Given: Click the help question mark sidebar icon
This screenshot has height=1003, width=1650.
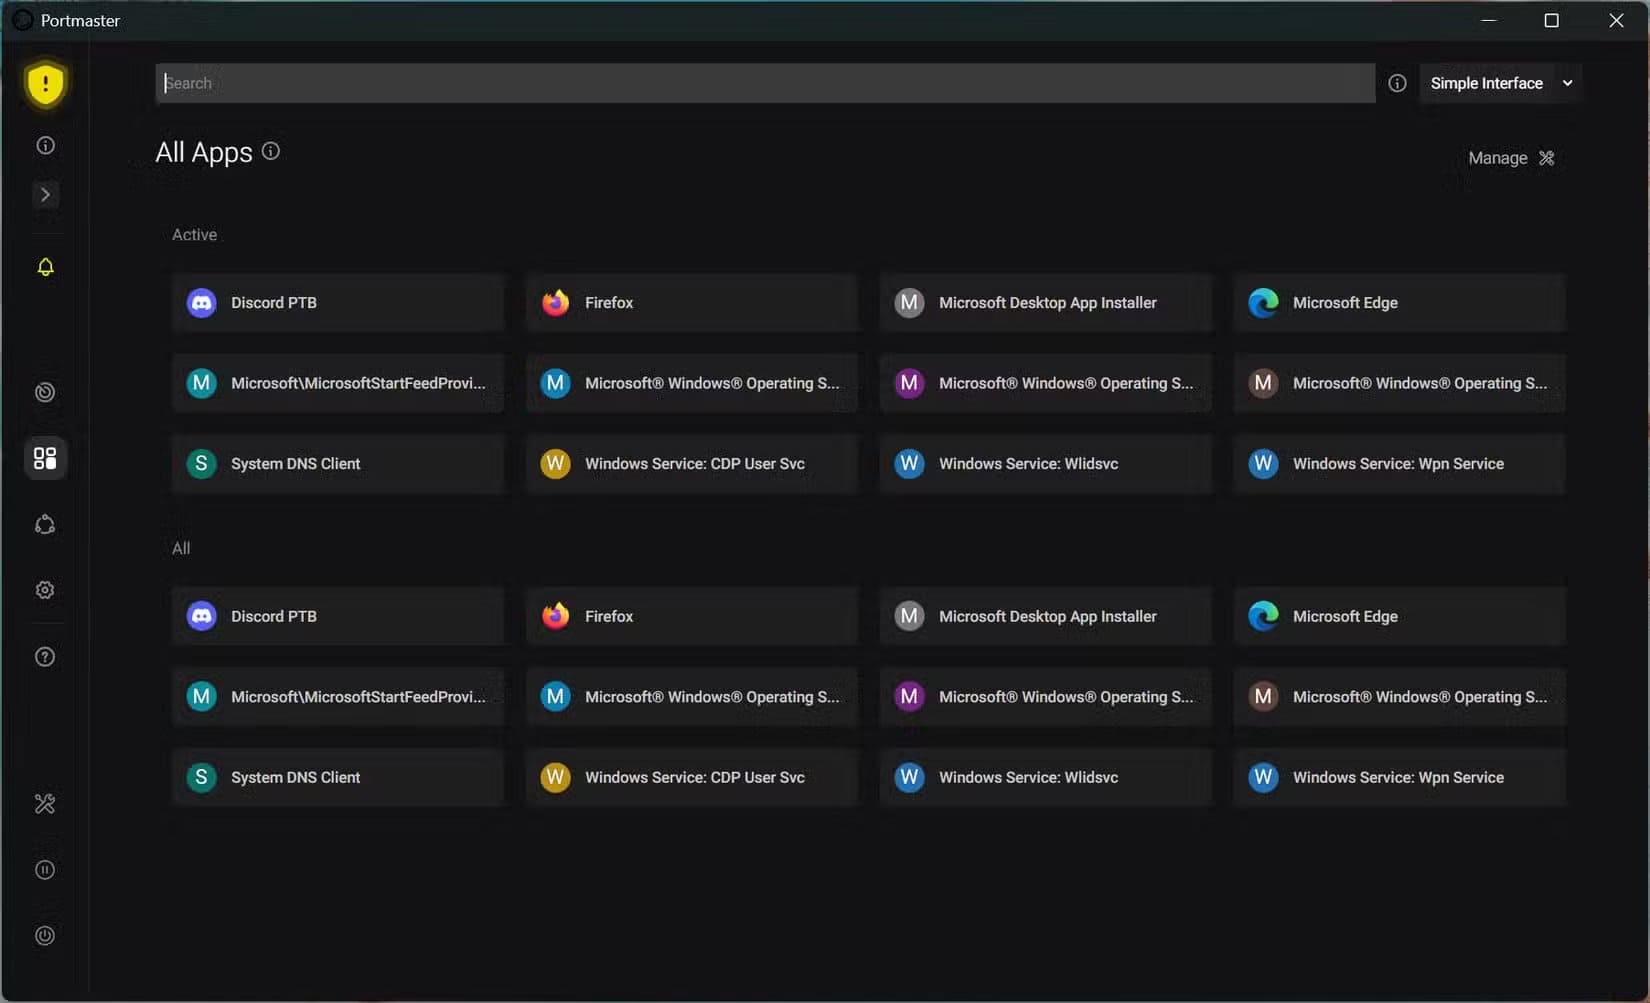Looking at the screenshot, I should (x=45, y=657).
